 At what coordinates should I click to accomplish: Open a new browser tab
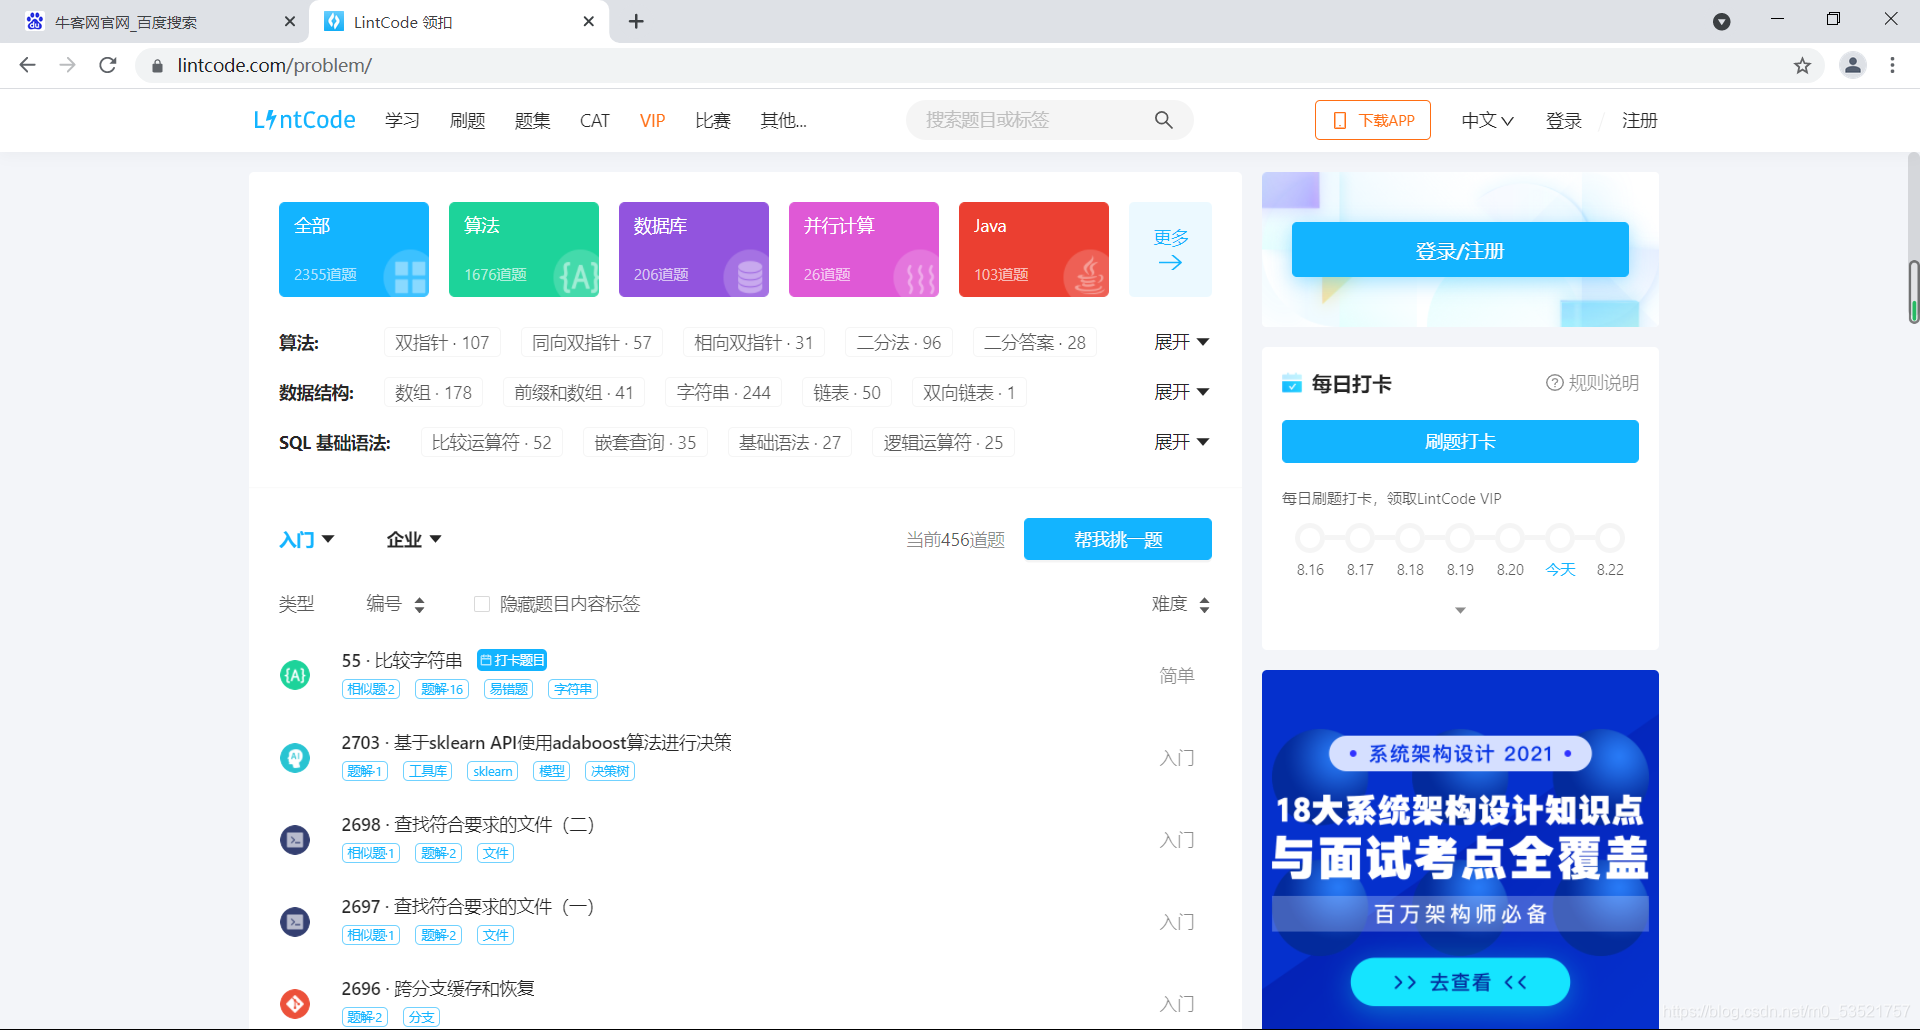pyautogui.click(x=636, y=21)
